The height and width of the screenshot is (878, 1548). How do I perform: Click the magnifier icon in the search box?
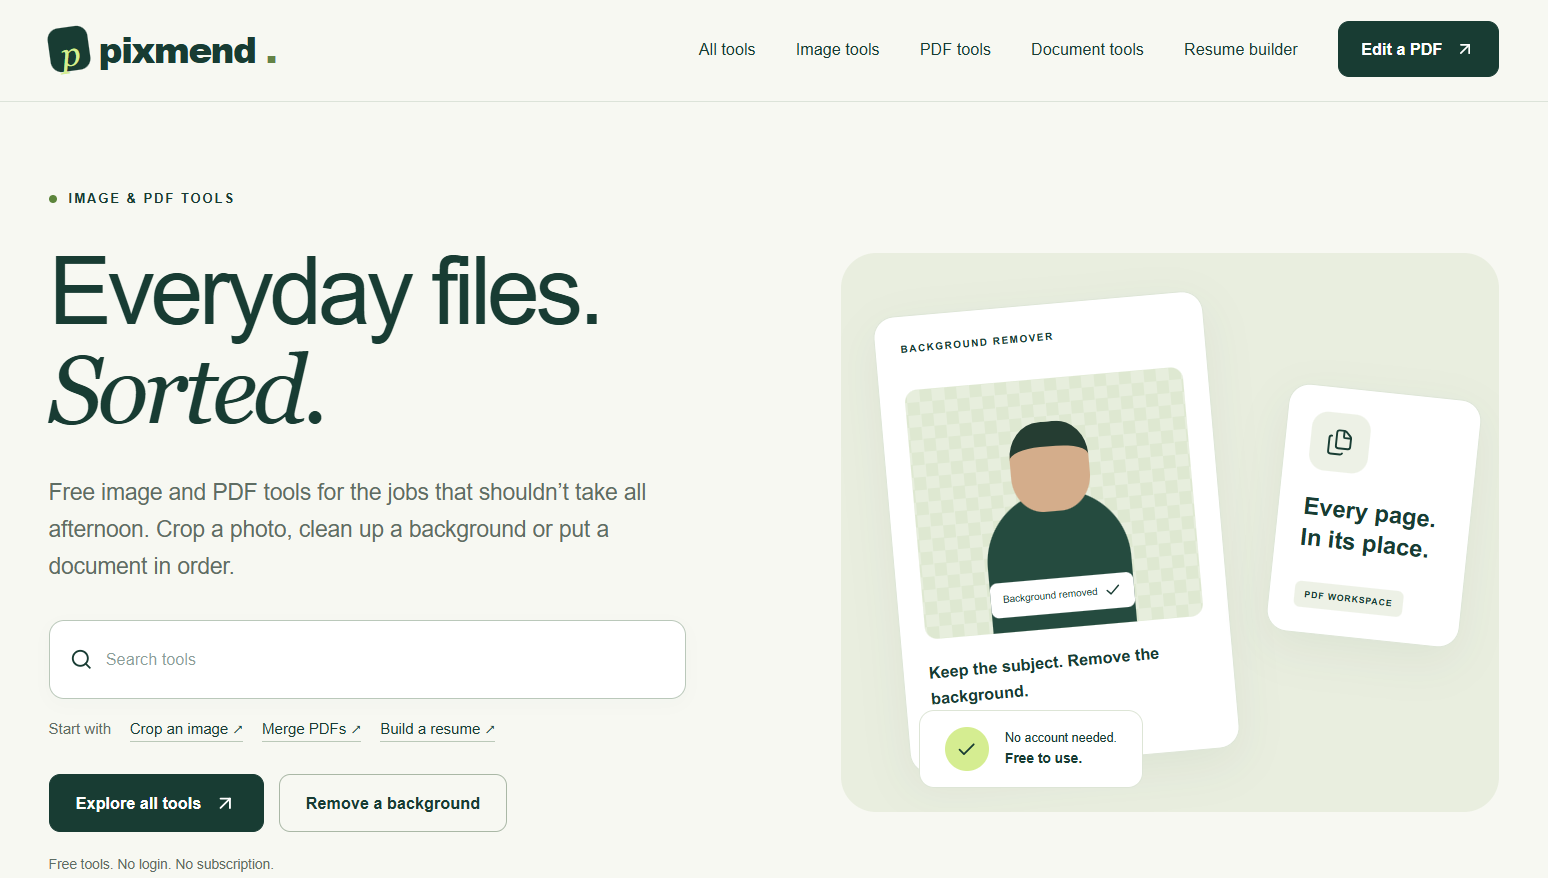tap(81, 660)
